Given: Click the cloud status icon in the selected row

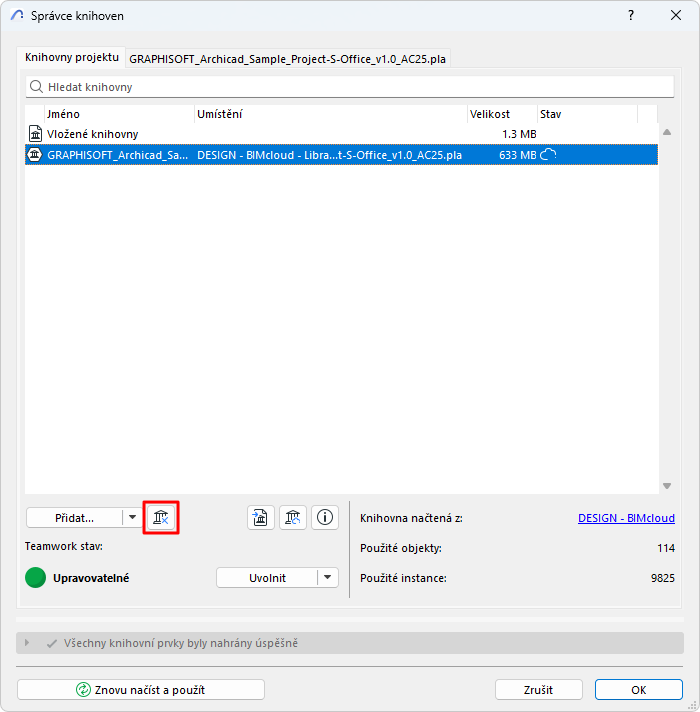Looking at the screenshot, I should click(548, 154).
